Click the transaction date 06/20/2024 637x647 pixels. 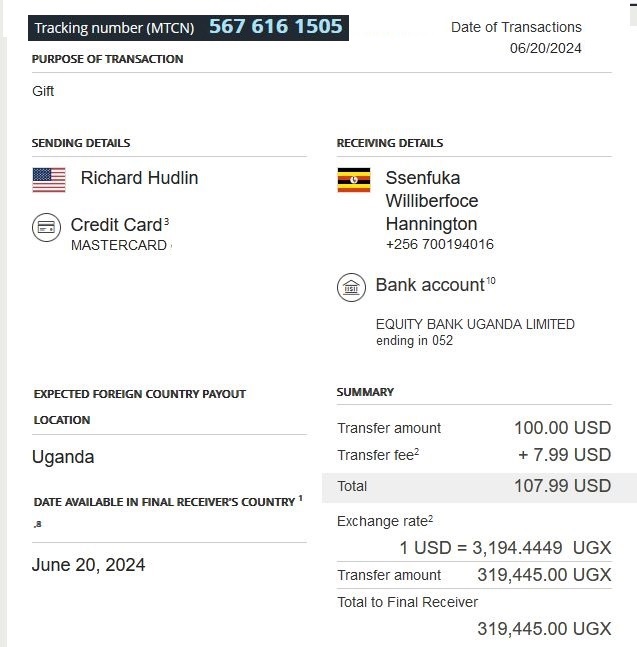[x=545, y=48]
